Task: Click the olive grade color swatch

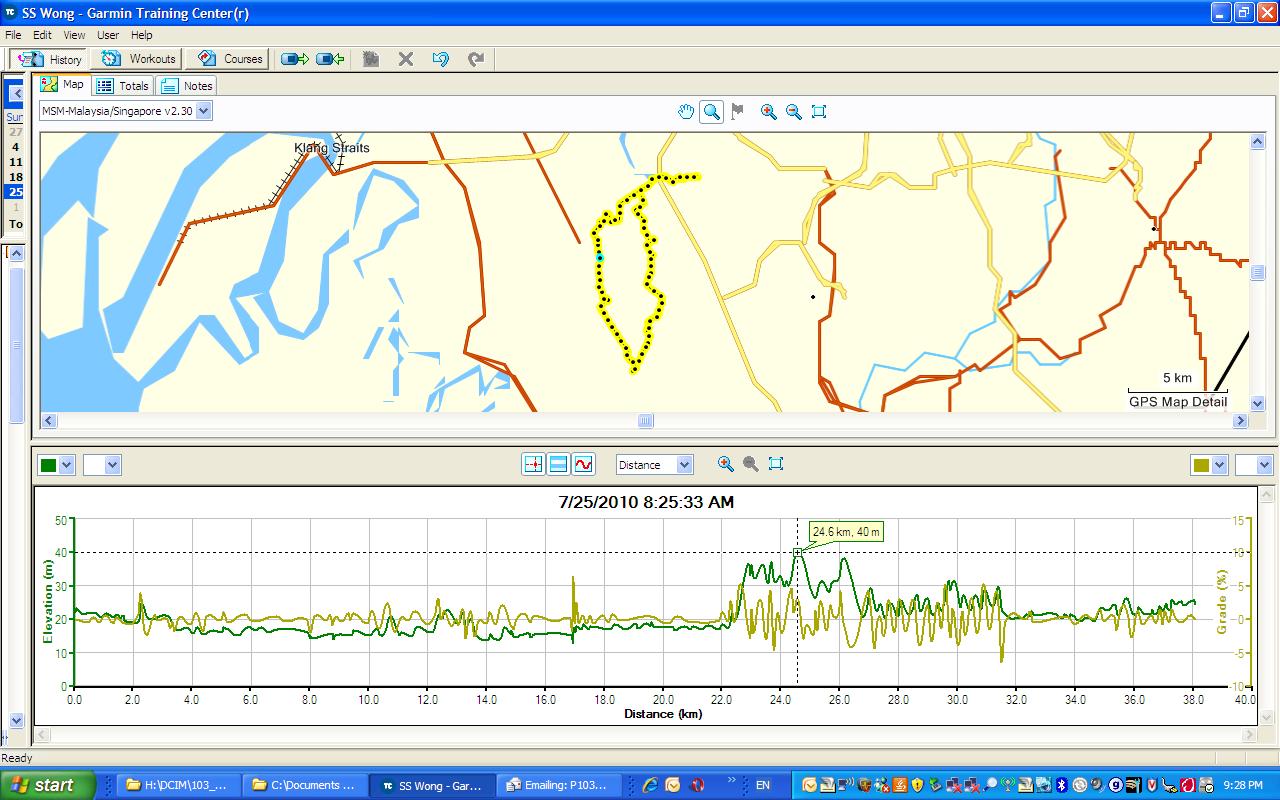Action: 1201,465
